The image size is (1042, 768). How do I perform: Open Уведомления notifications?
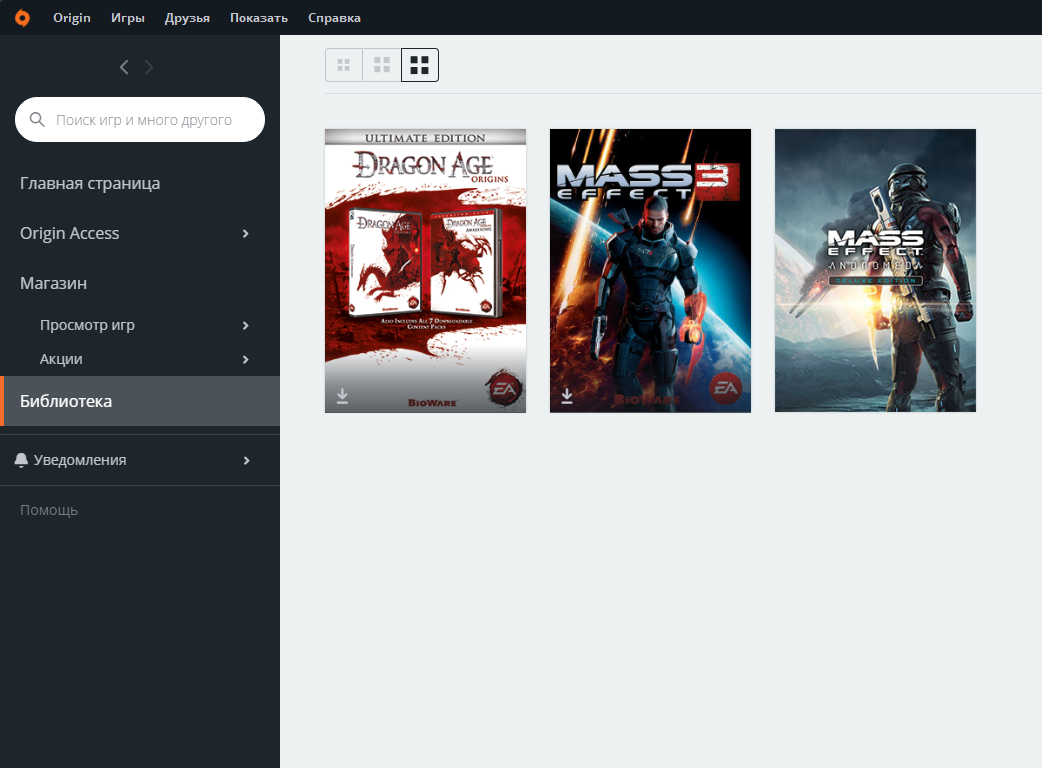[x=80, y=460]
